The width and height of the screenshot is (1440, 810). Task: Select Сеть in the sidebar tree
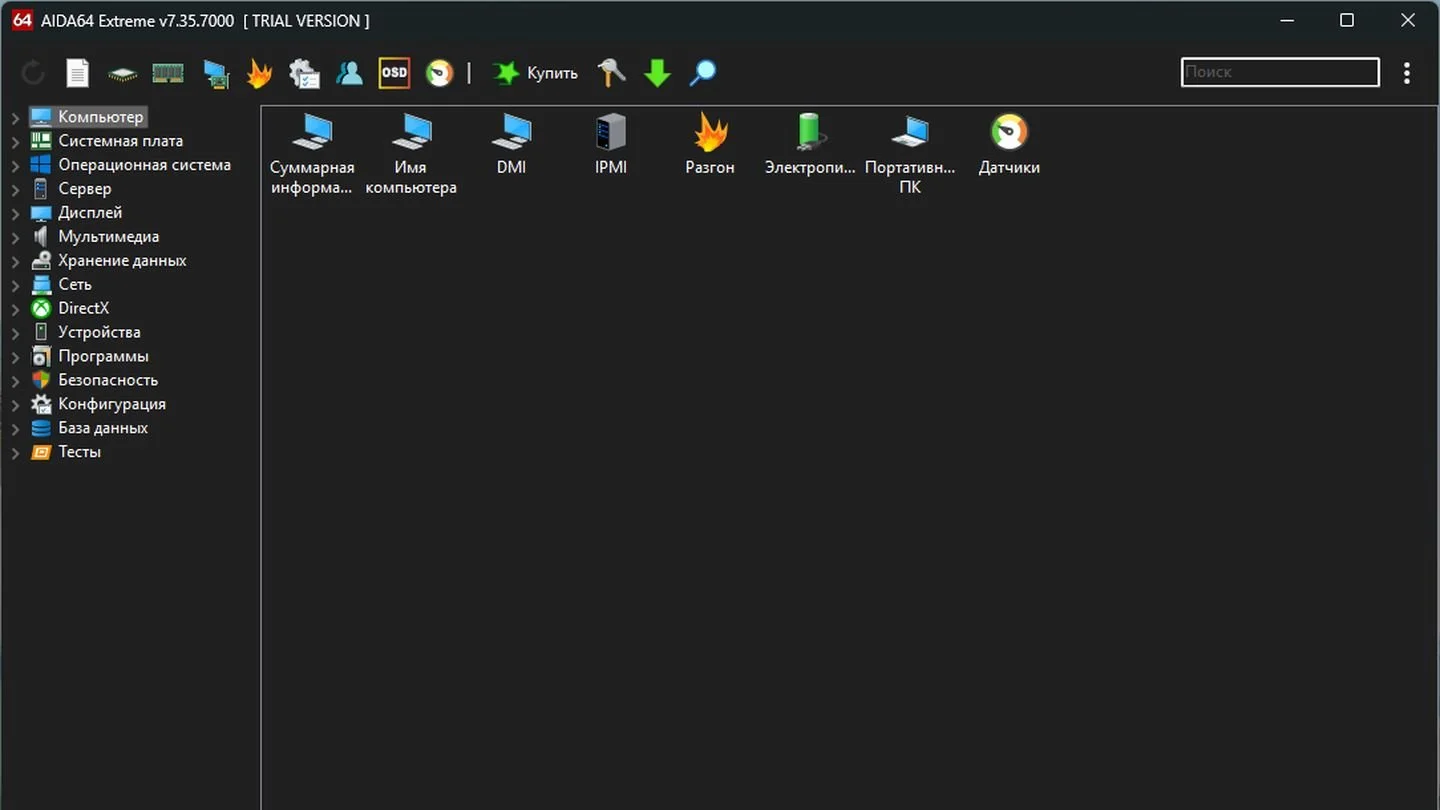(62, 285)
